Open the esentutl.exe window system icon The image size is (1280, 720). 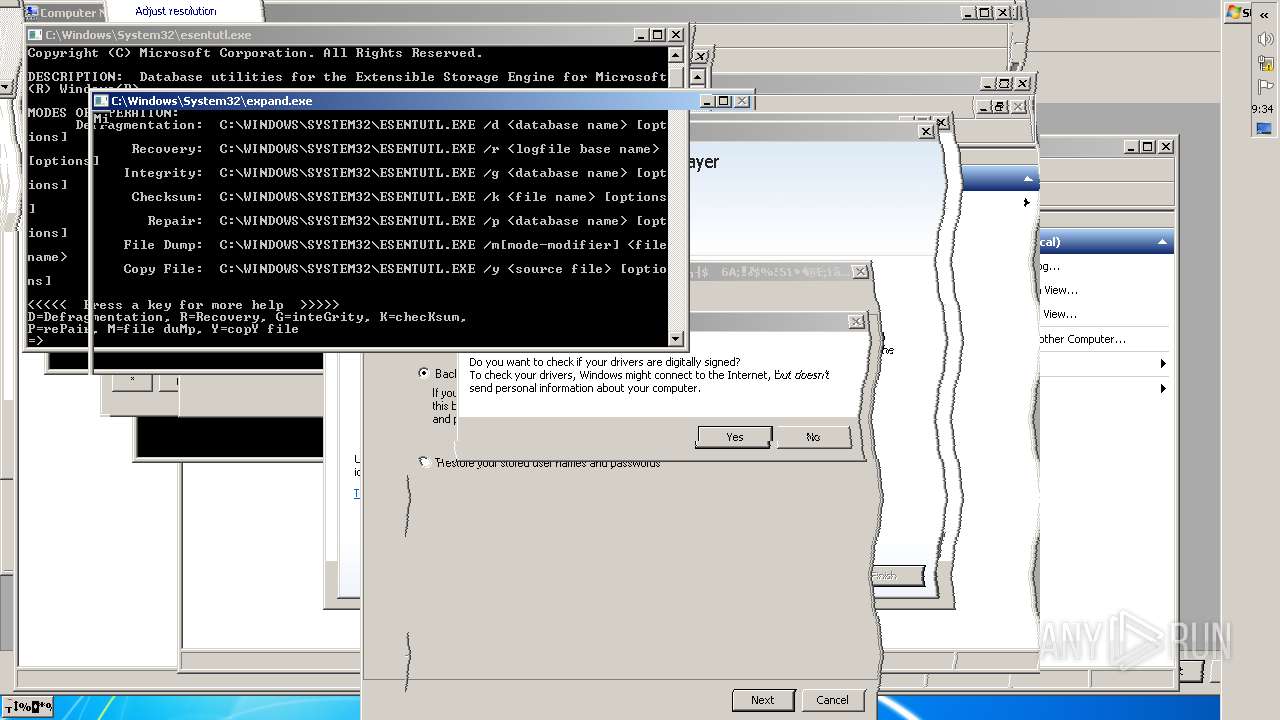pos(35,35)
